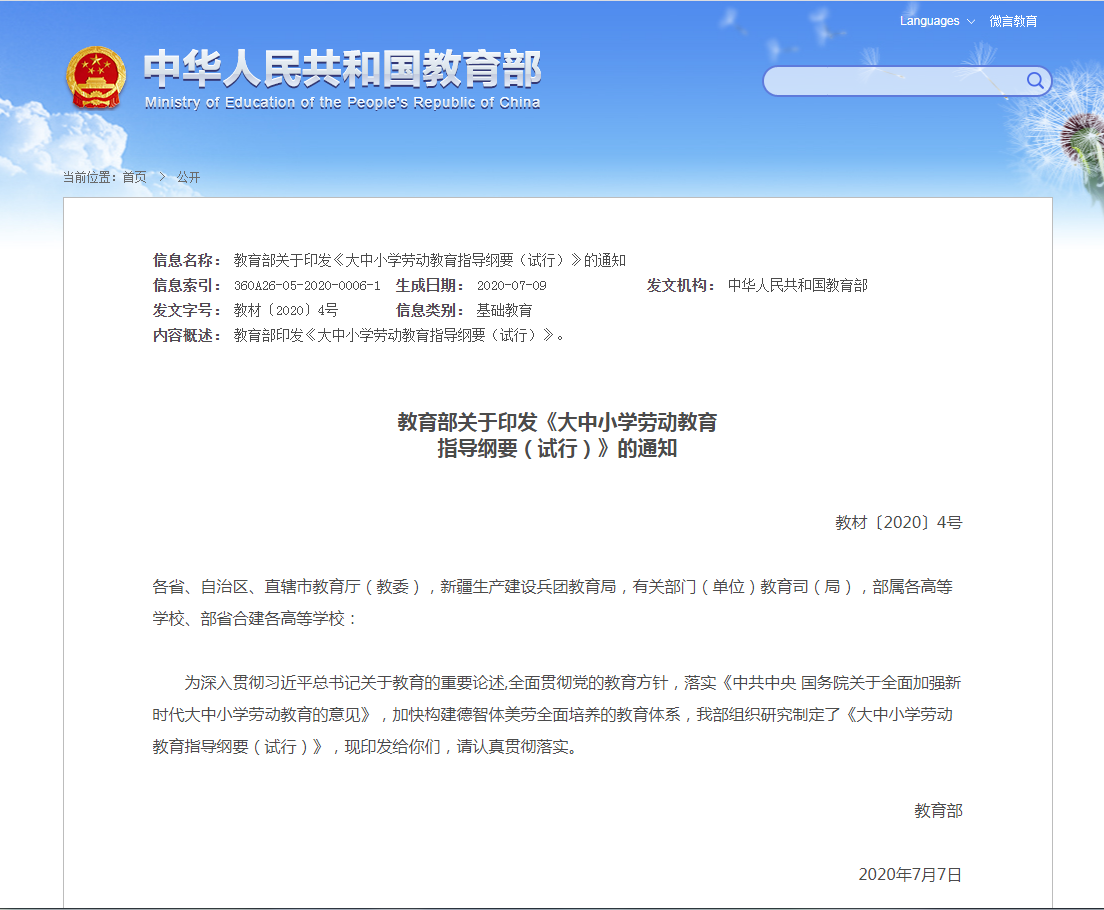1104x910 pixels.
Task: Click the 内容概述 summary text
Action: pyautogui.click(x=399, y=335)
